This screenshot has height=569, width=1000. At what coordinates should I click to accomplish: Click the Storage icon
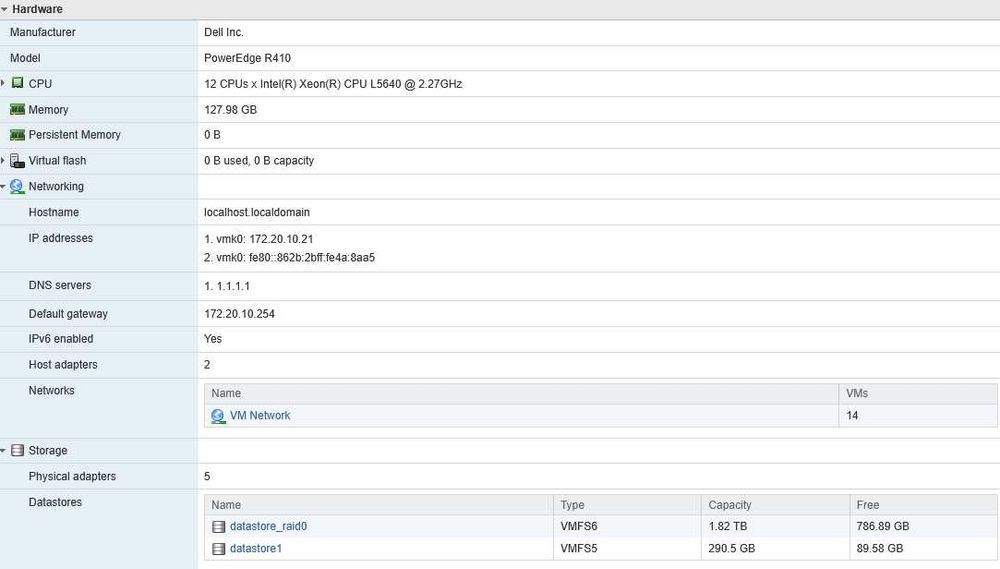click(x=18, y=450)
